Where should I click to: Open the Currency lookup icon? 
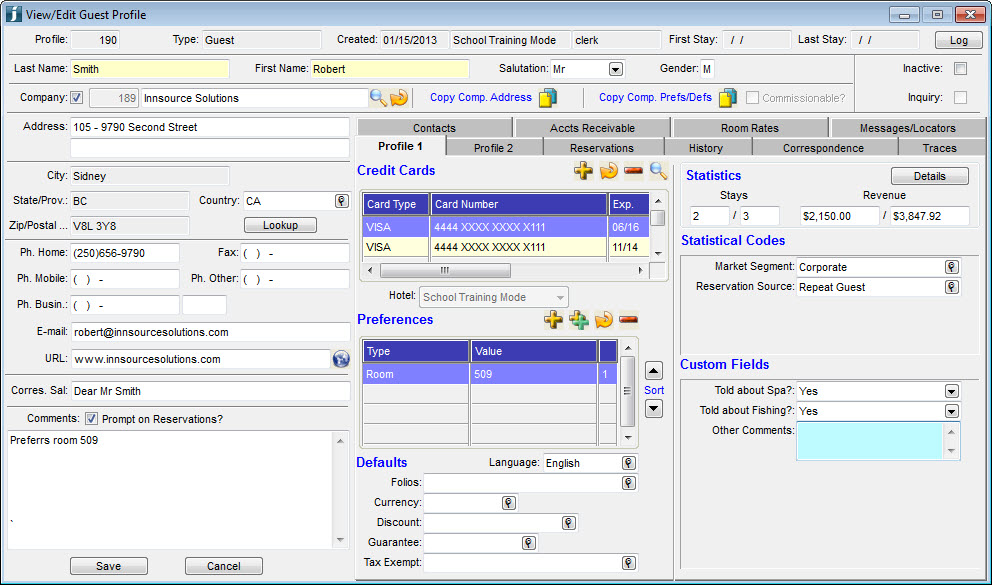pyautogui.click(x=509, y=503)
